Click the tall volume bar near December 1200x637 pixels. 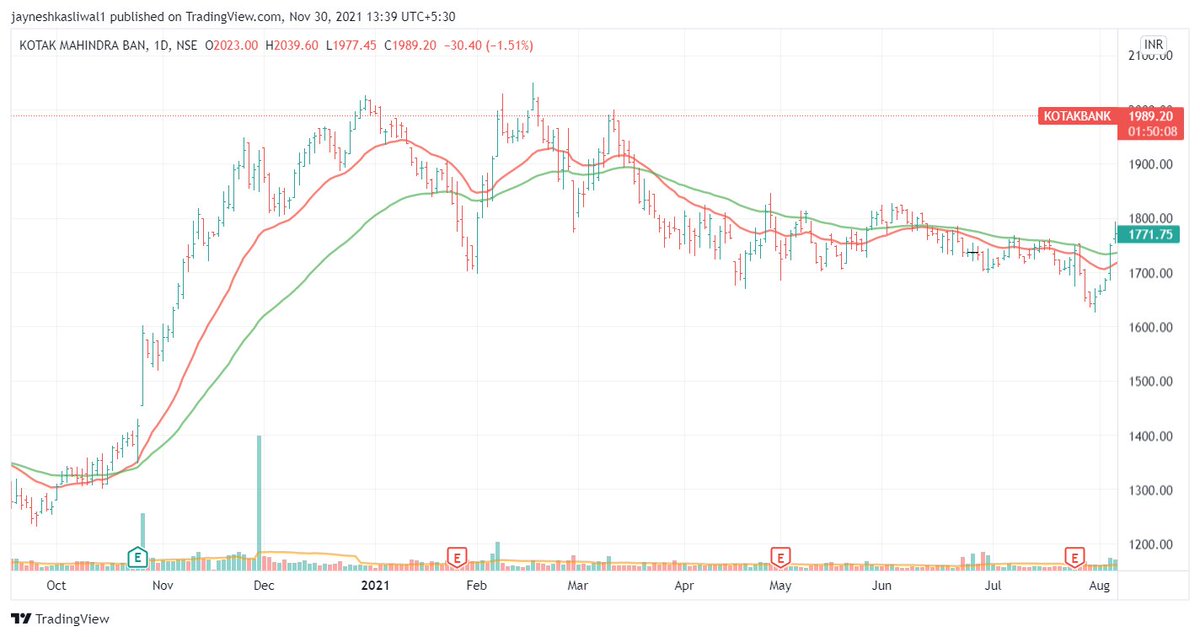tap(259, 502)
